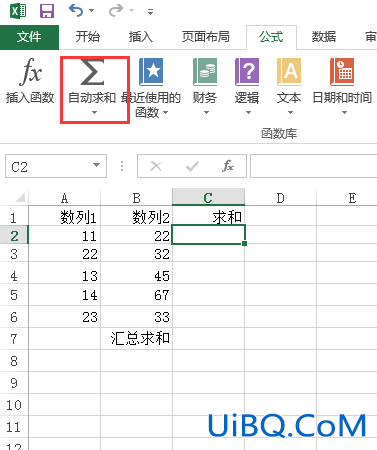Open the Name Box dropdown arrow
Screen dimensions: 377x450
pos(97,165)
